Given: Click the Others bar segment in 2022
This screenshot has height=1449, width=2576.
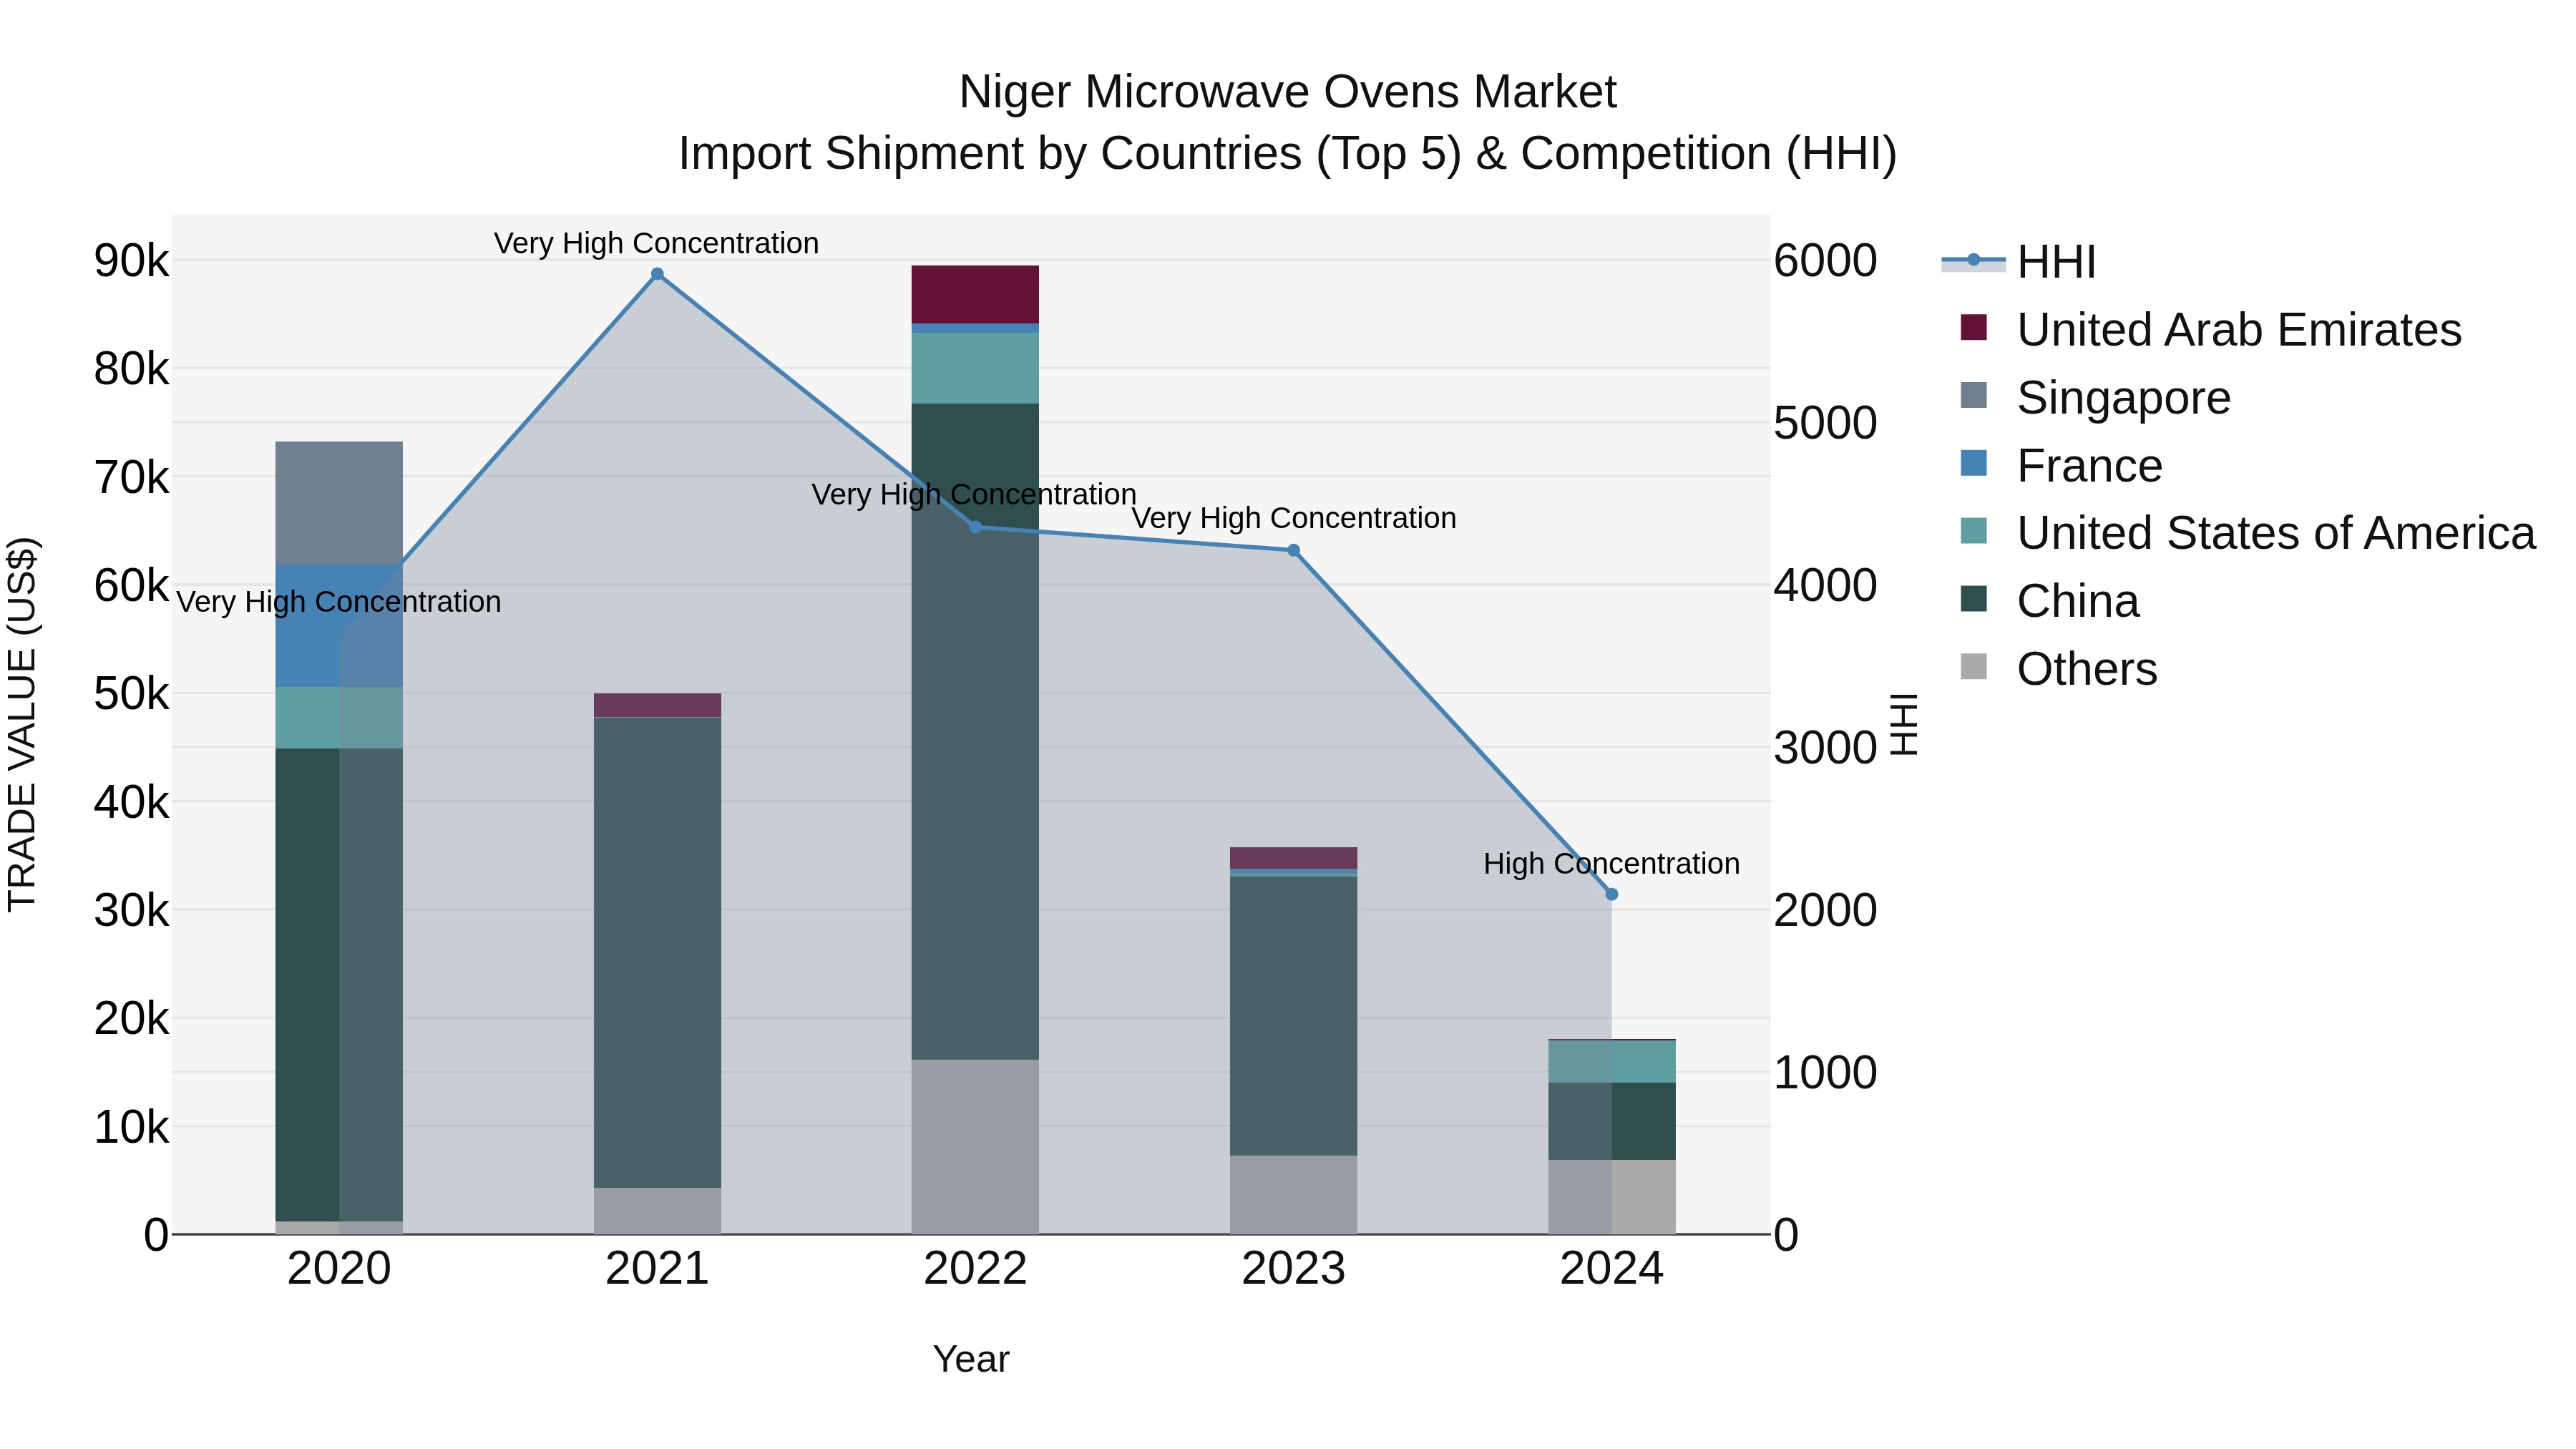Looking at the screenshot, I should (975, 1147).
